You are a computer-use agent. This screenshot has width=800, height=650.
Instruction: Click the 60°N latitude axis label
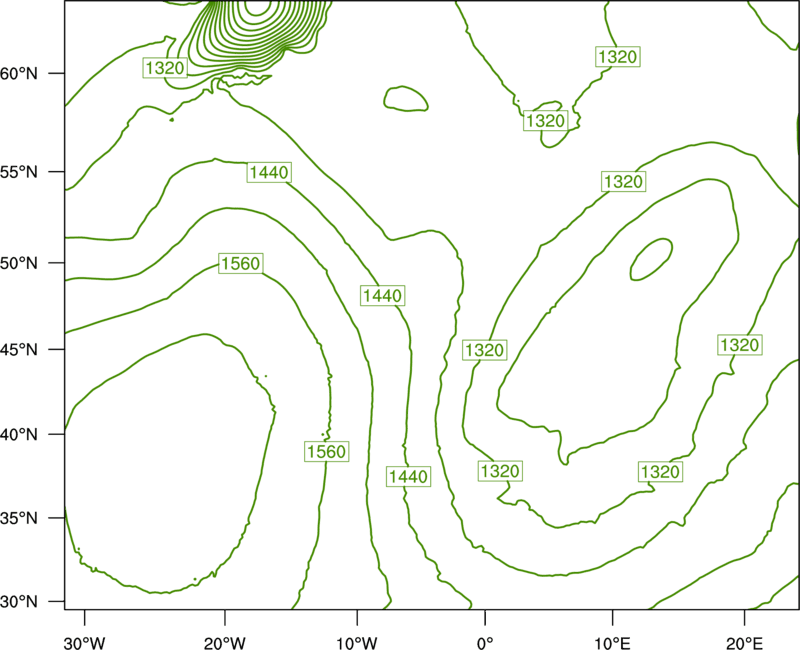click(19, 73)
